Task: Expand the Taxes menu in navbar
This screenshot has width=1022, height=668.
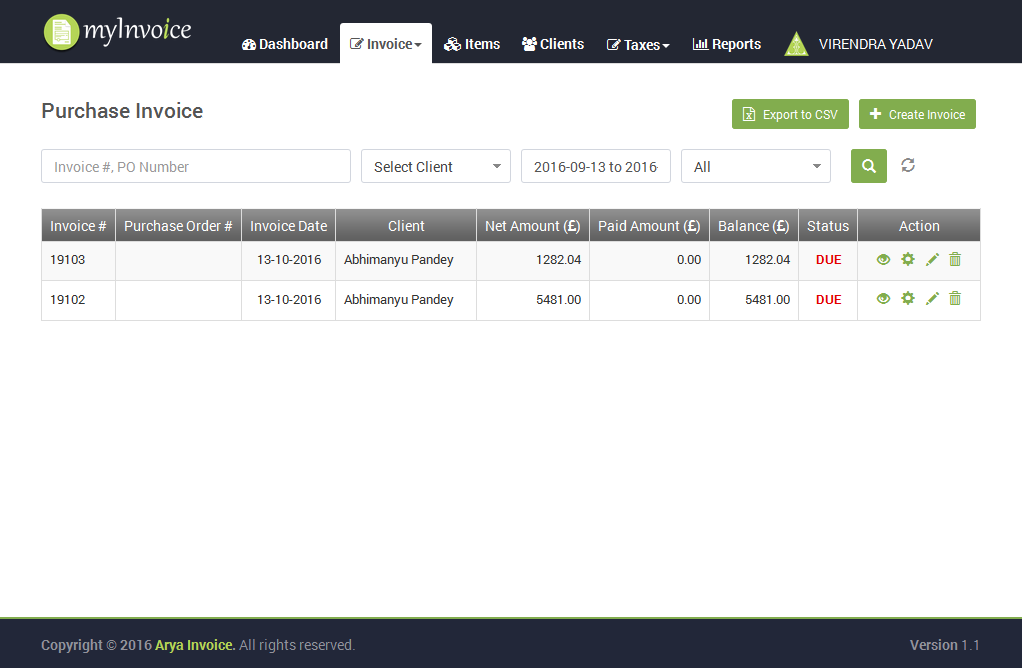Action: point(638,45)
